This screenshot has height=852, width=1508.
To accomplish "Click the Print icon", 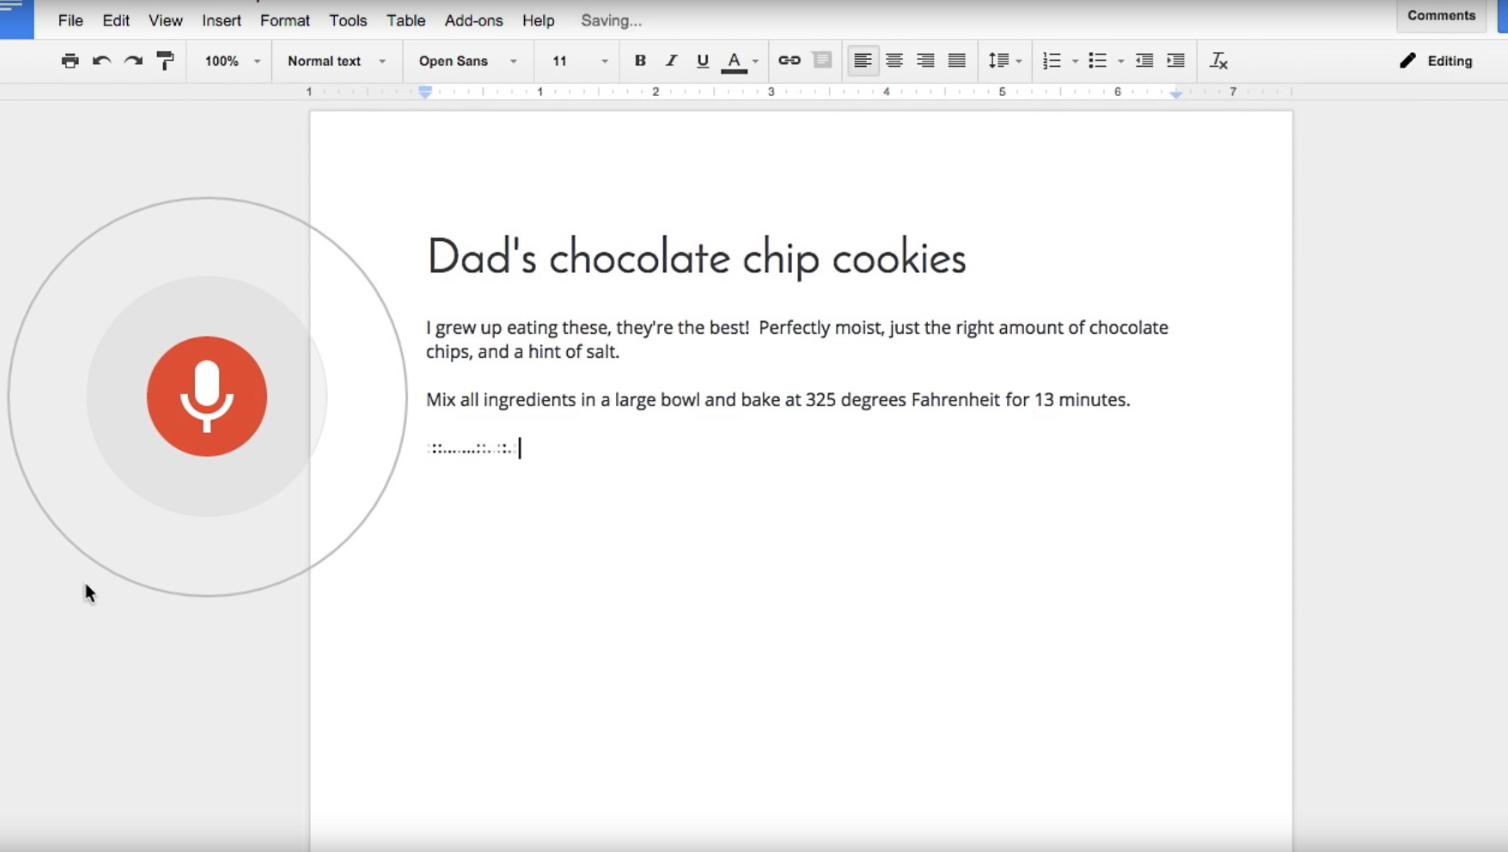I will point(70,61).
